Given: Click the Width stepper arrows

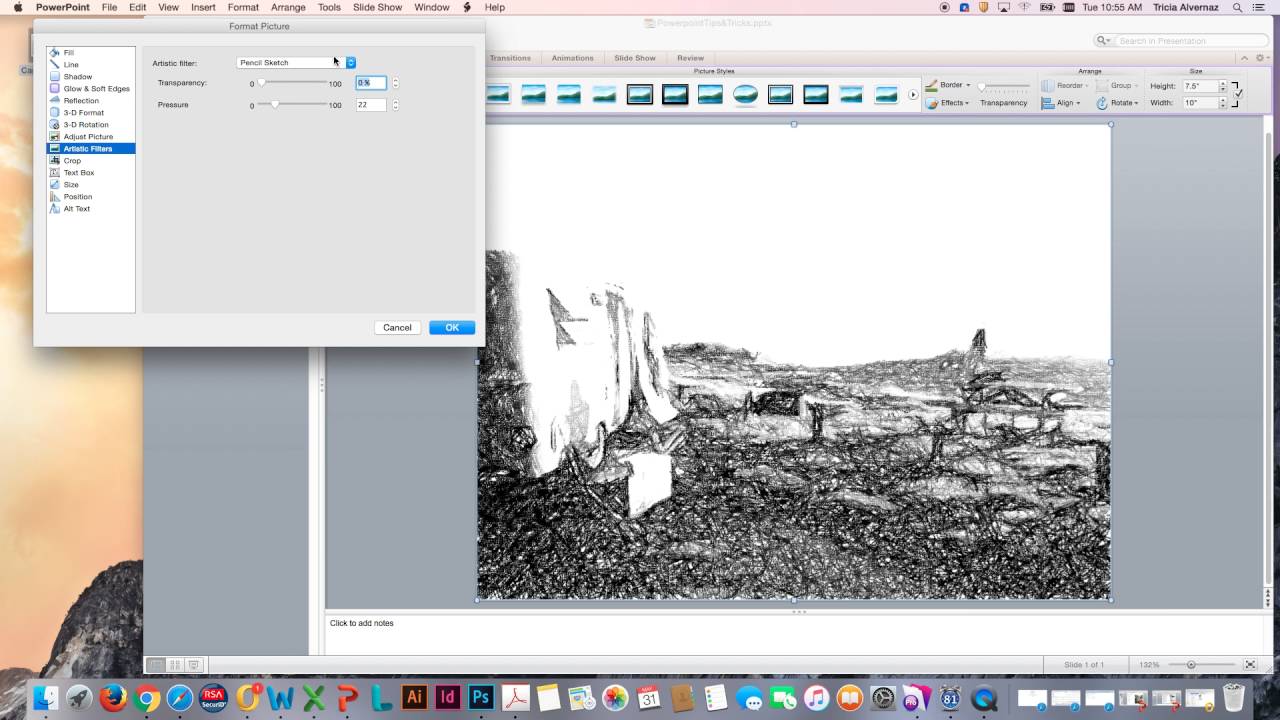Looking at the screenshot, I should 1222,103.
